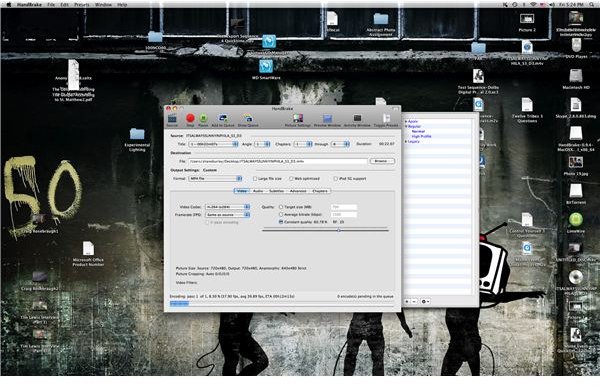Open the Show Queue toolbar icon

coord(248,119)
